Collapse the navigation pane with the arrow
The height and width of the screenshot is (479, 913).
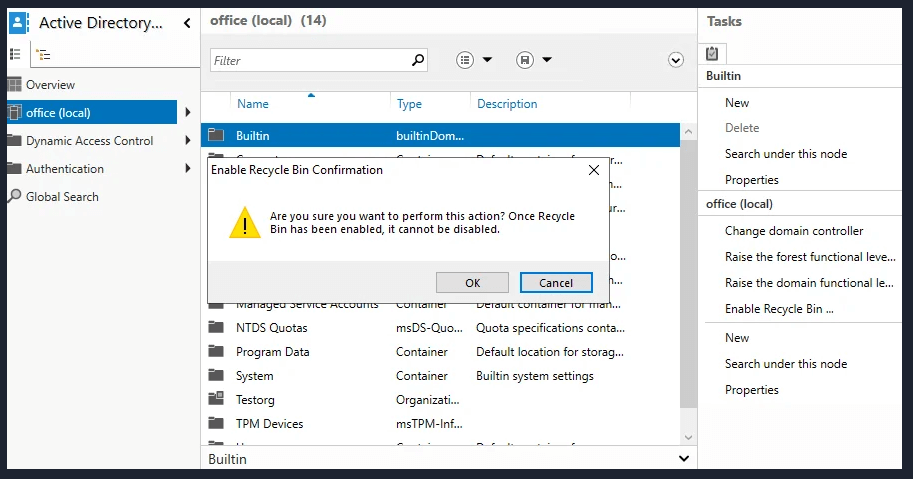click(187, 23)
